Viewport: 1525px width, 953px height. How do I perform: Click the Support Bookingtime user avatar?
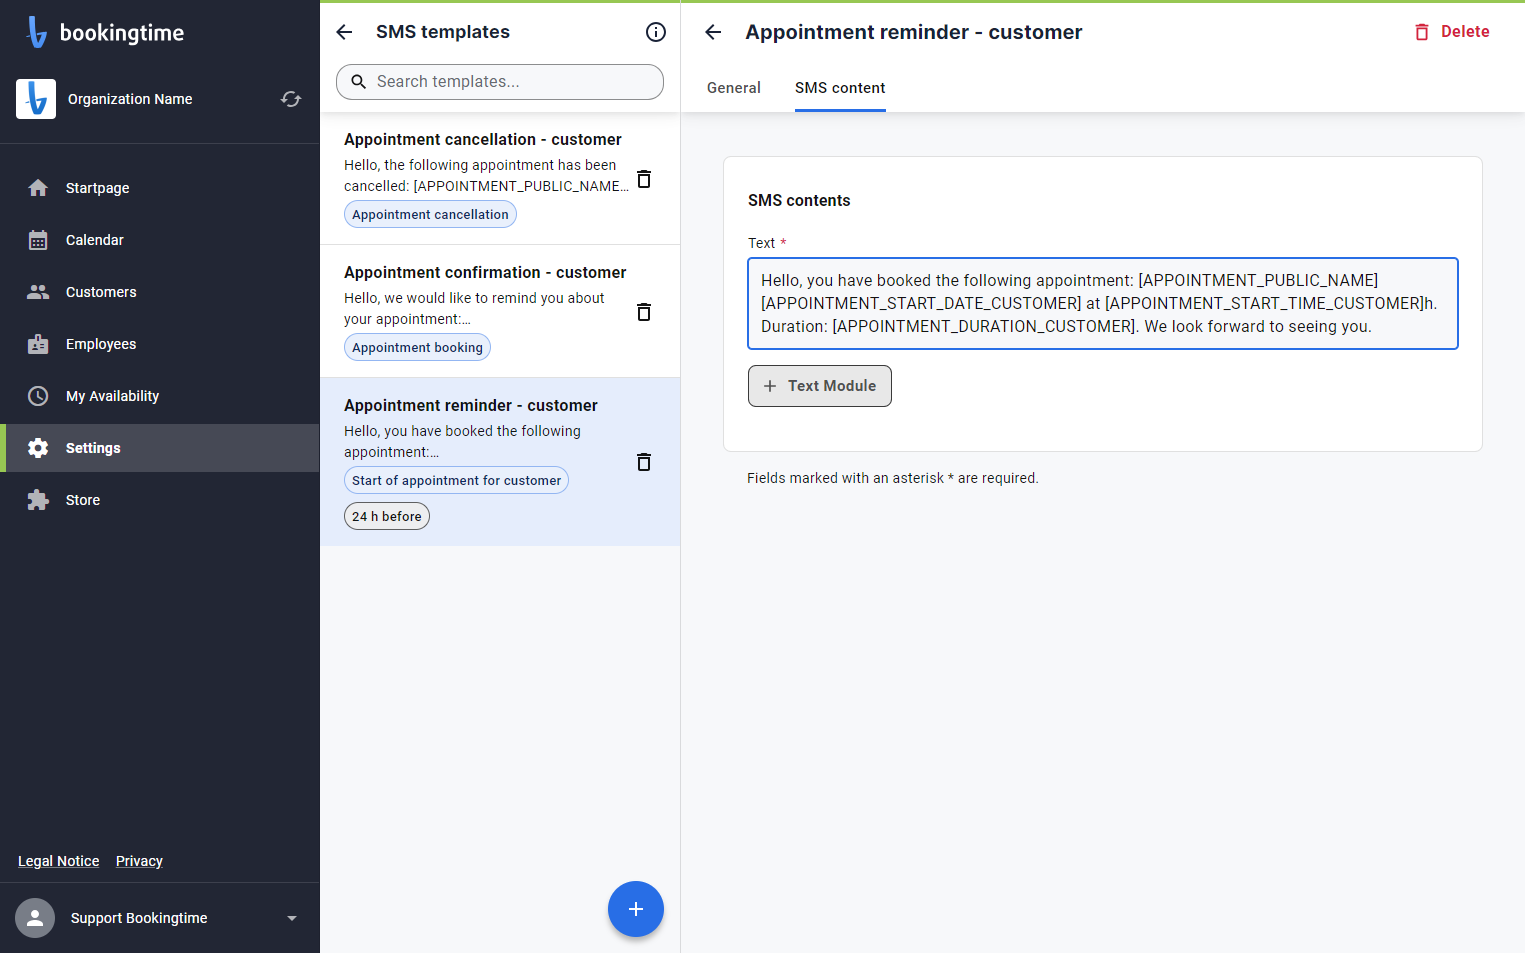pos(35,918)
